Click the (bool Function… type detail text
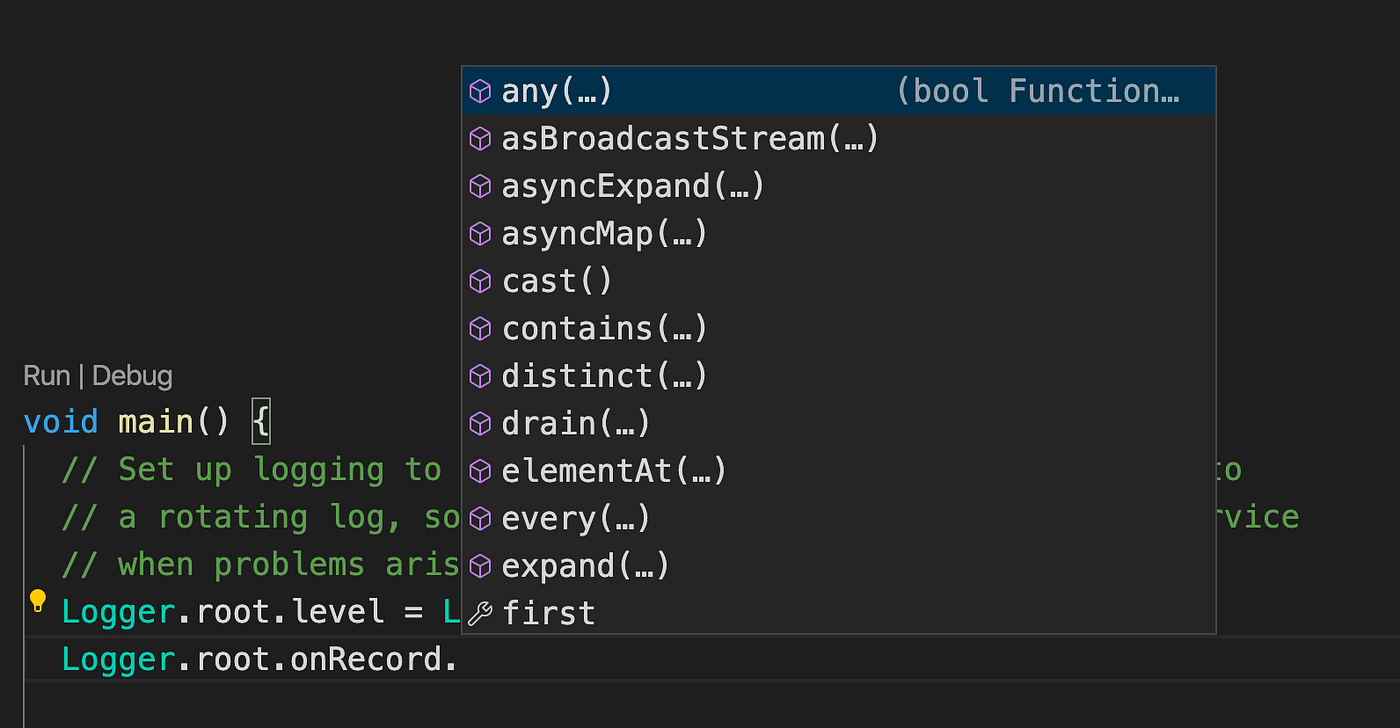1400x728 pixels. [x=1038, y=91]
